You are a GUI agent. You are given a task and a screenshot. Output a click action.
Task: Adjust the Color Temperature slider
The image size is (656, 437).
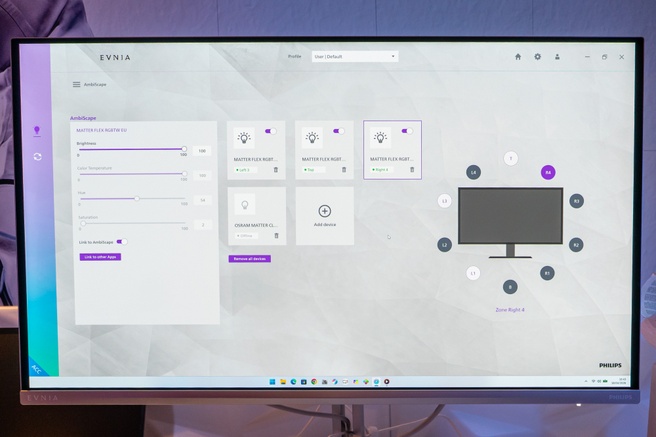[x=131, y=174]
